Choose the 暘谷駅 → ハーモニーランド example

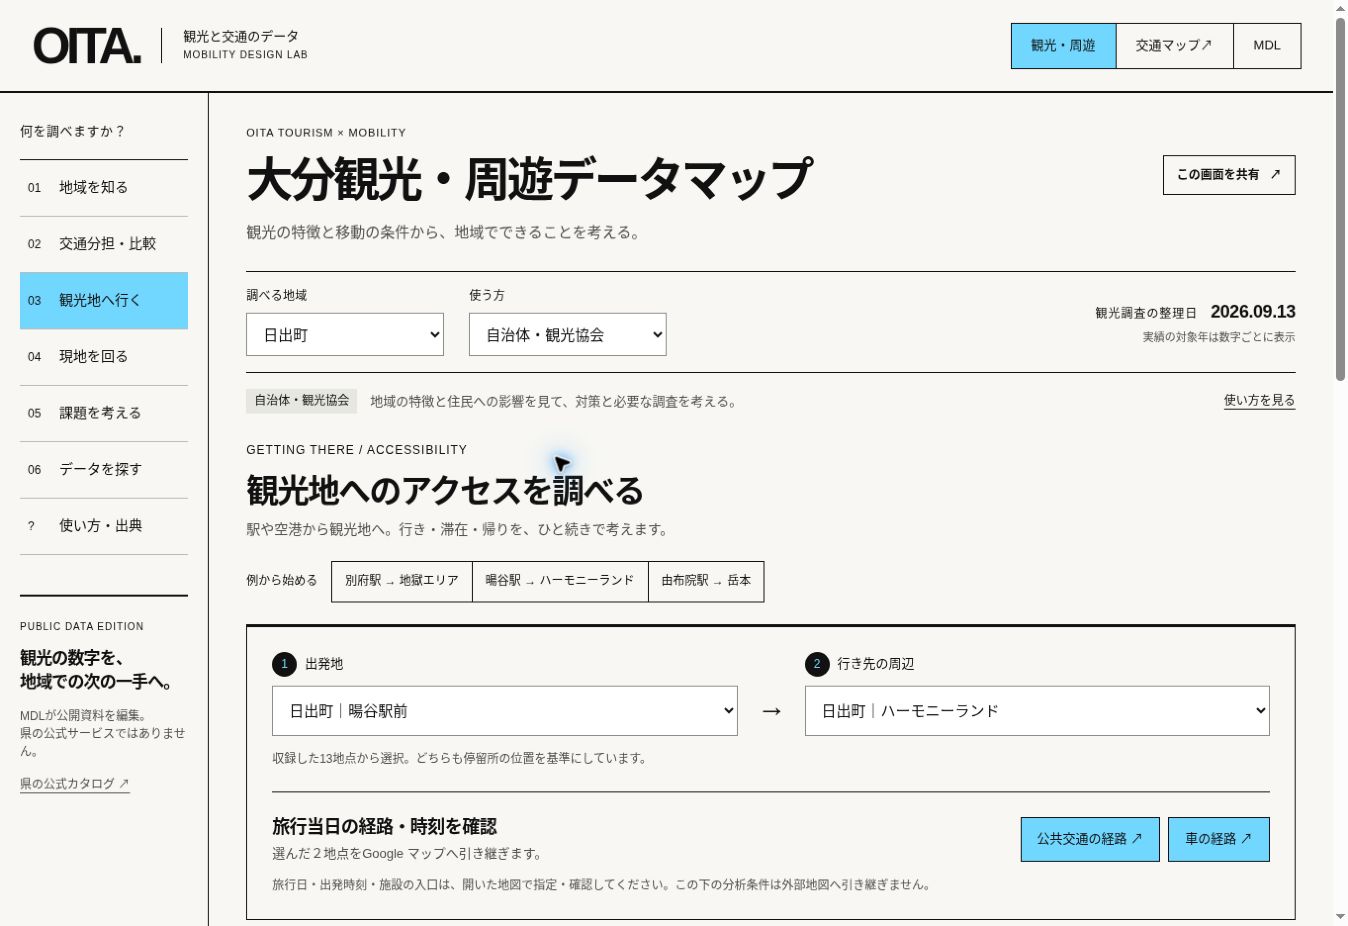click(560, 581)
